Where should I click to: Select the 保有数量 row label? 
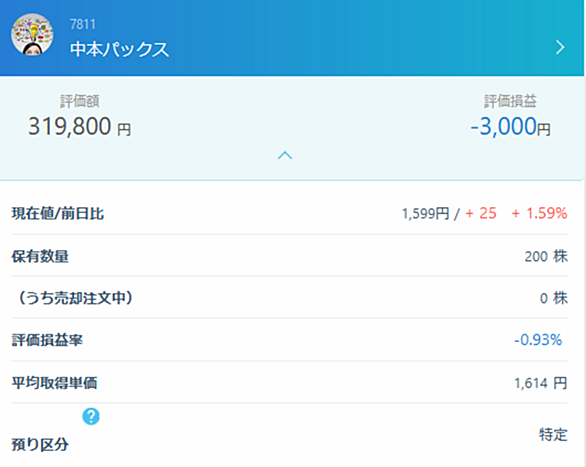coord(40,256)
